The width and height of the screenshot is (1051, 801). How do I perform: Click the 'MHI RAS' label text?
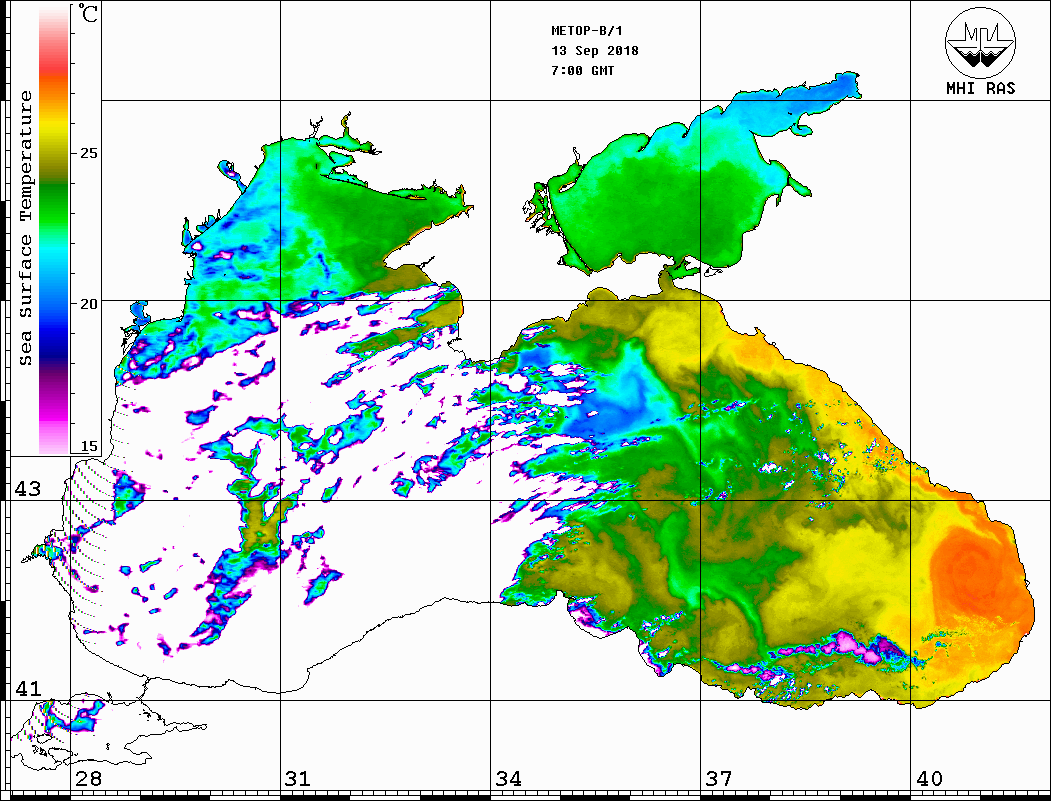(980, 88)
